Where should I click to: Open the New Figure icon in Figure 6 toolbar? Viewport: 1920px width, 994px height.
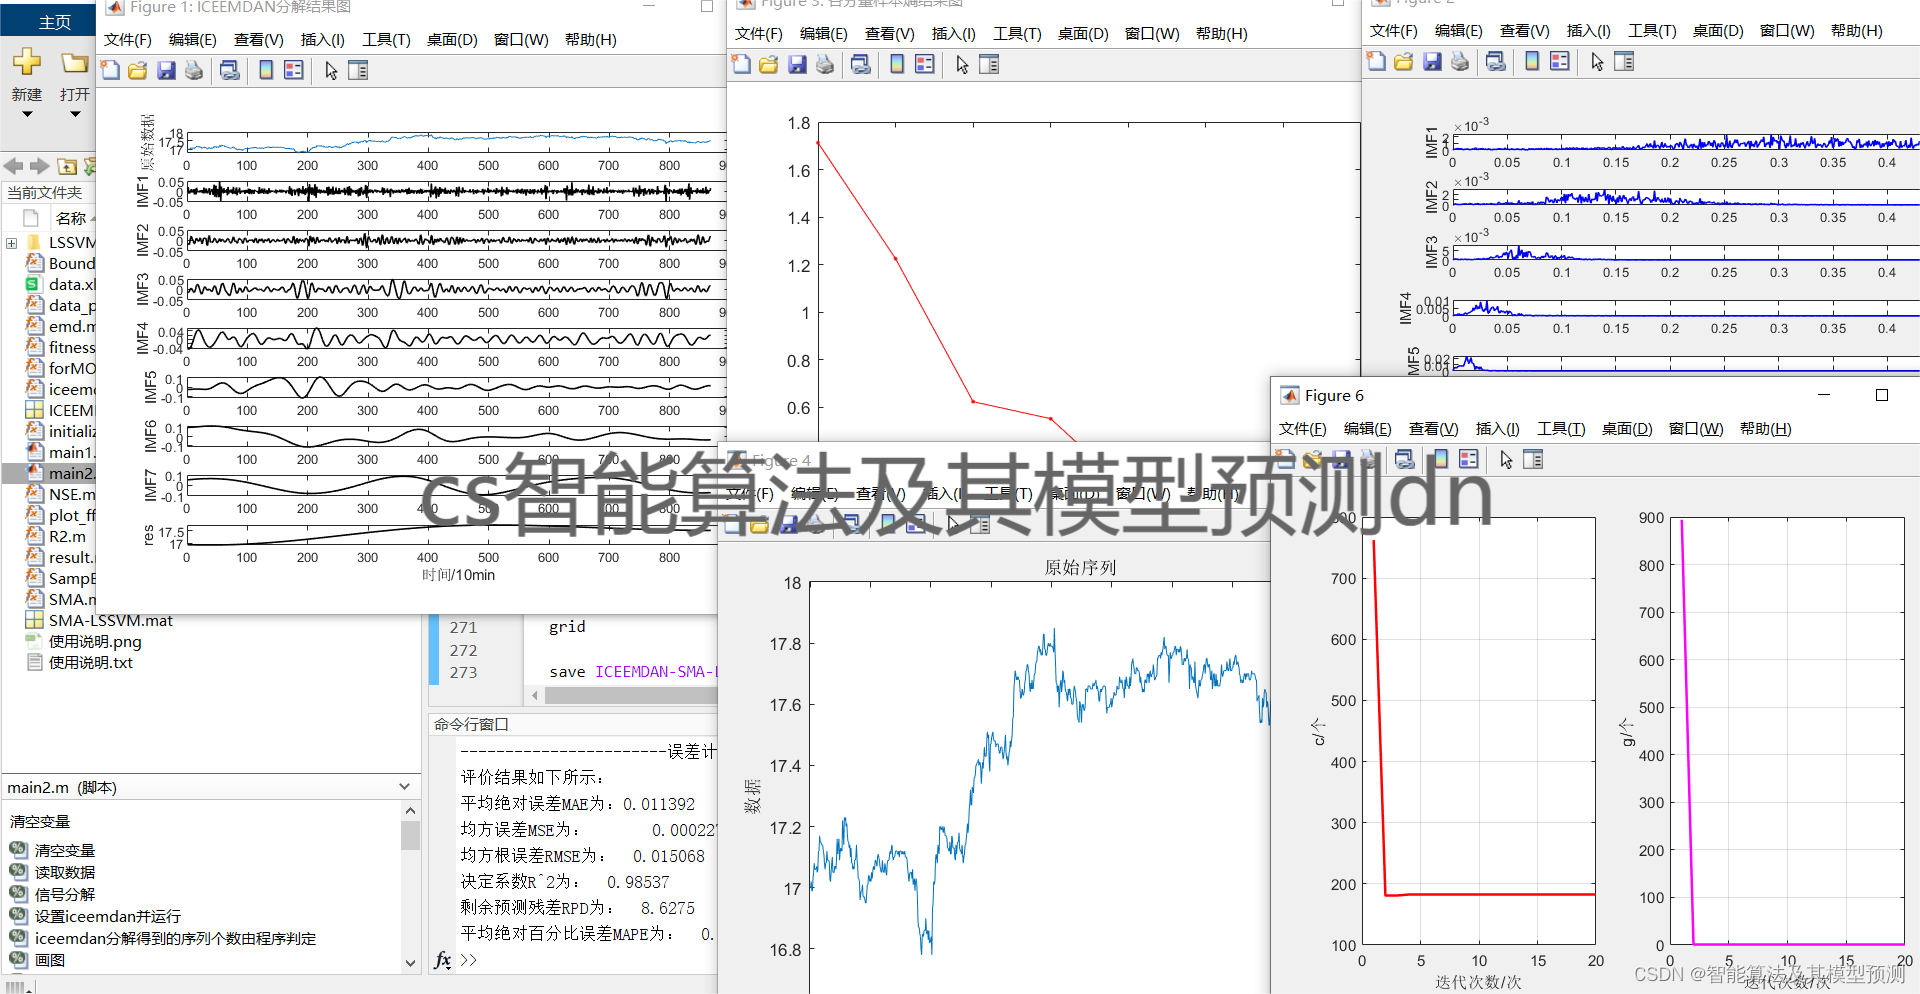pos(1283,460)
